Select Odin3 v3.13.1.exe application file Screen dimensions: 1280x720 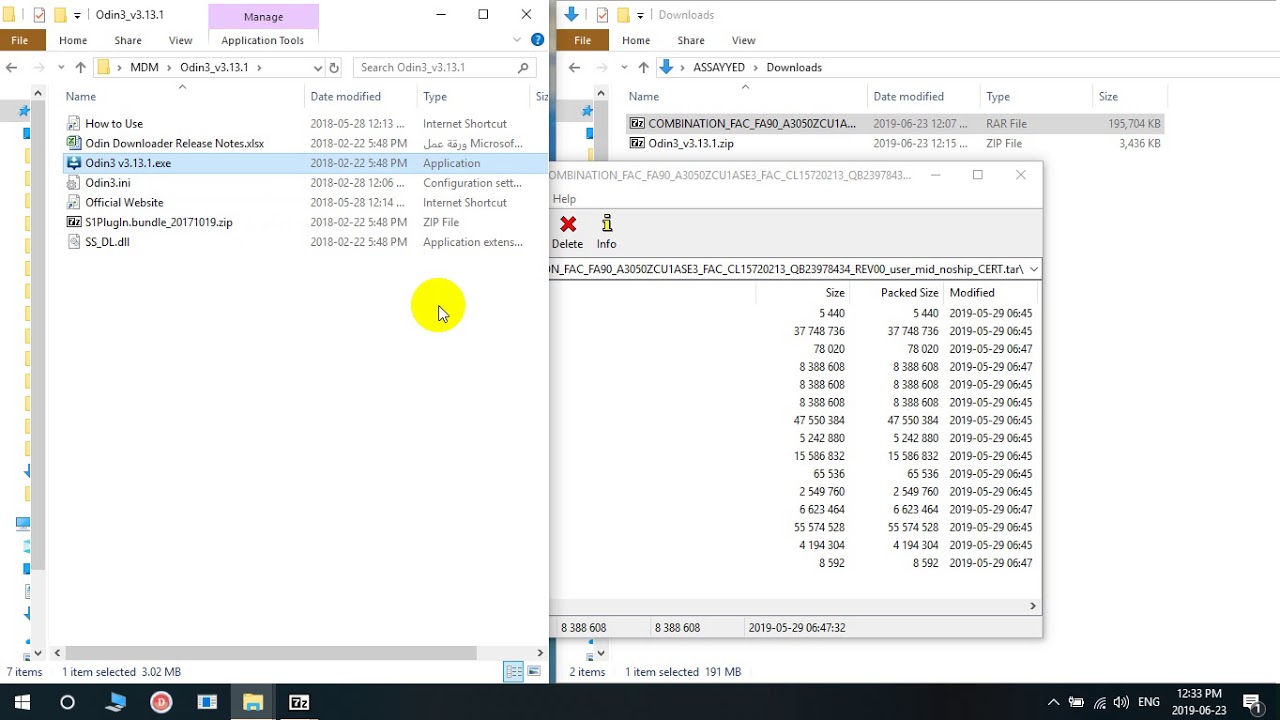306,163
